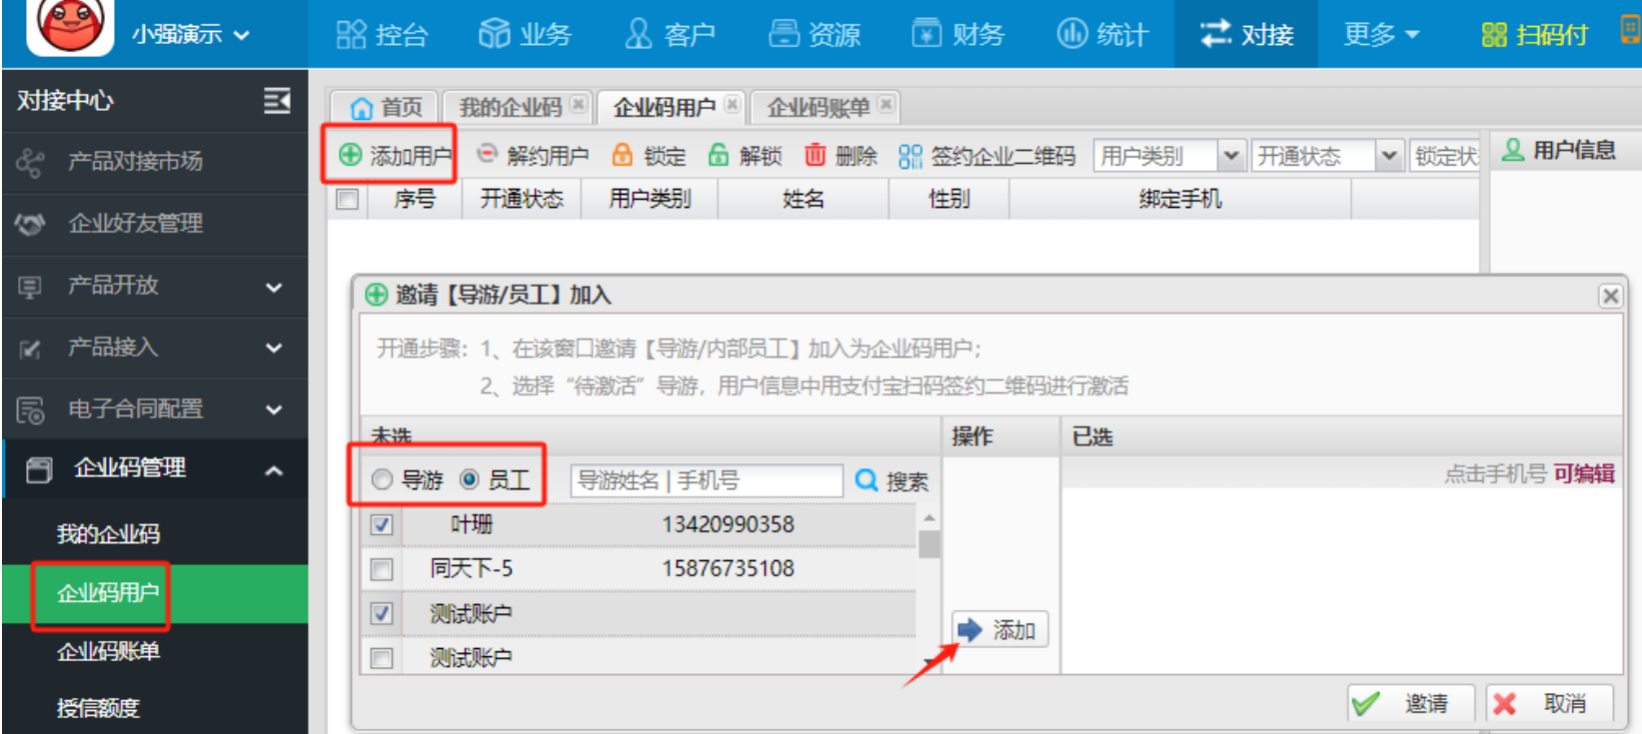The height and width of the screenshot is (734, 1642).
Task: Click the 锁定状态 filter box
Action: (1444, 156)
